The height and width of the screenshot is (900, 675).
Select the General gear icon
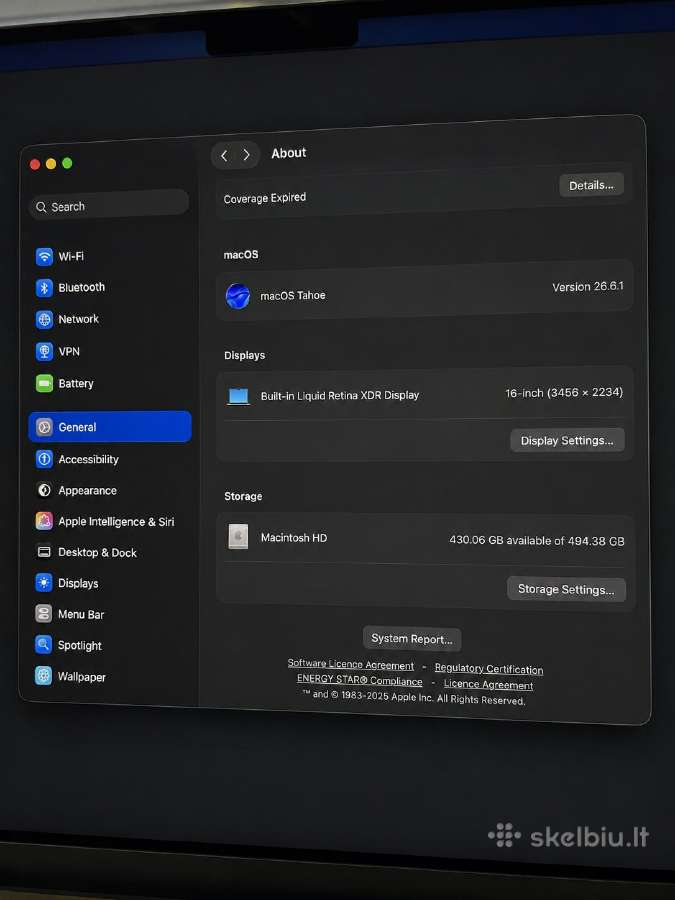pyautogui.click(x=44, y=427)
